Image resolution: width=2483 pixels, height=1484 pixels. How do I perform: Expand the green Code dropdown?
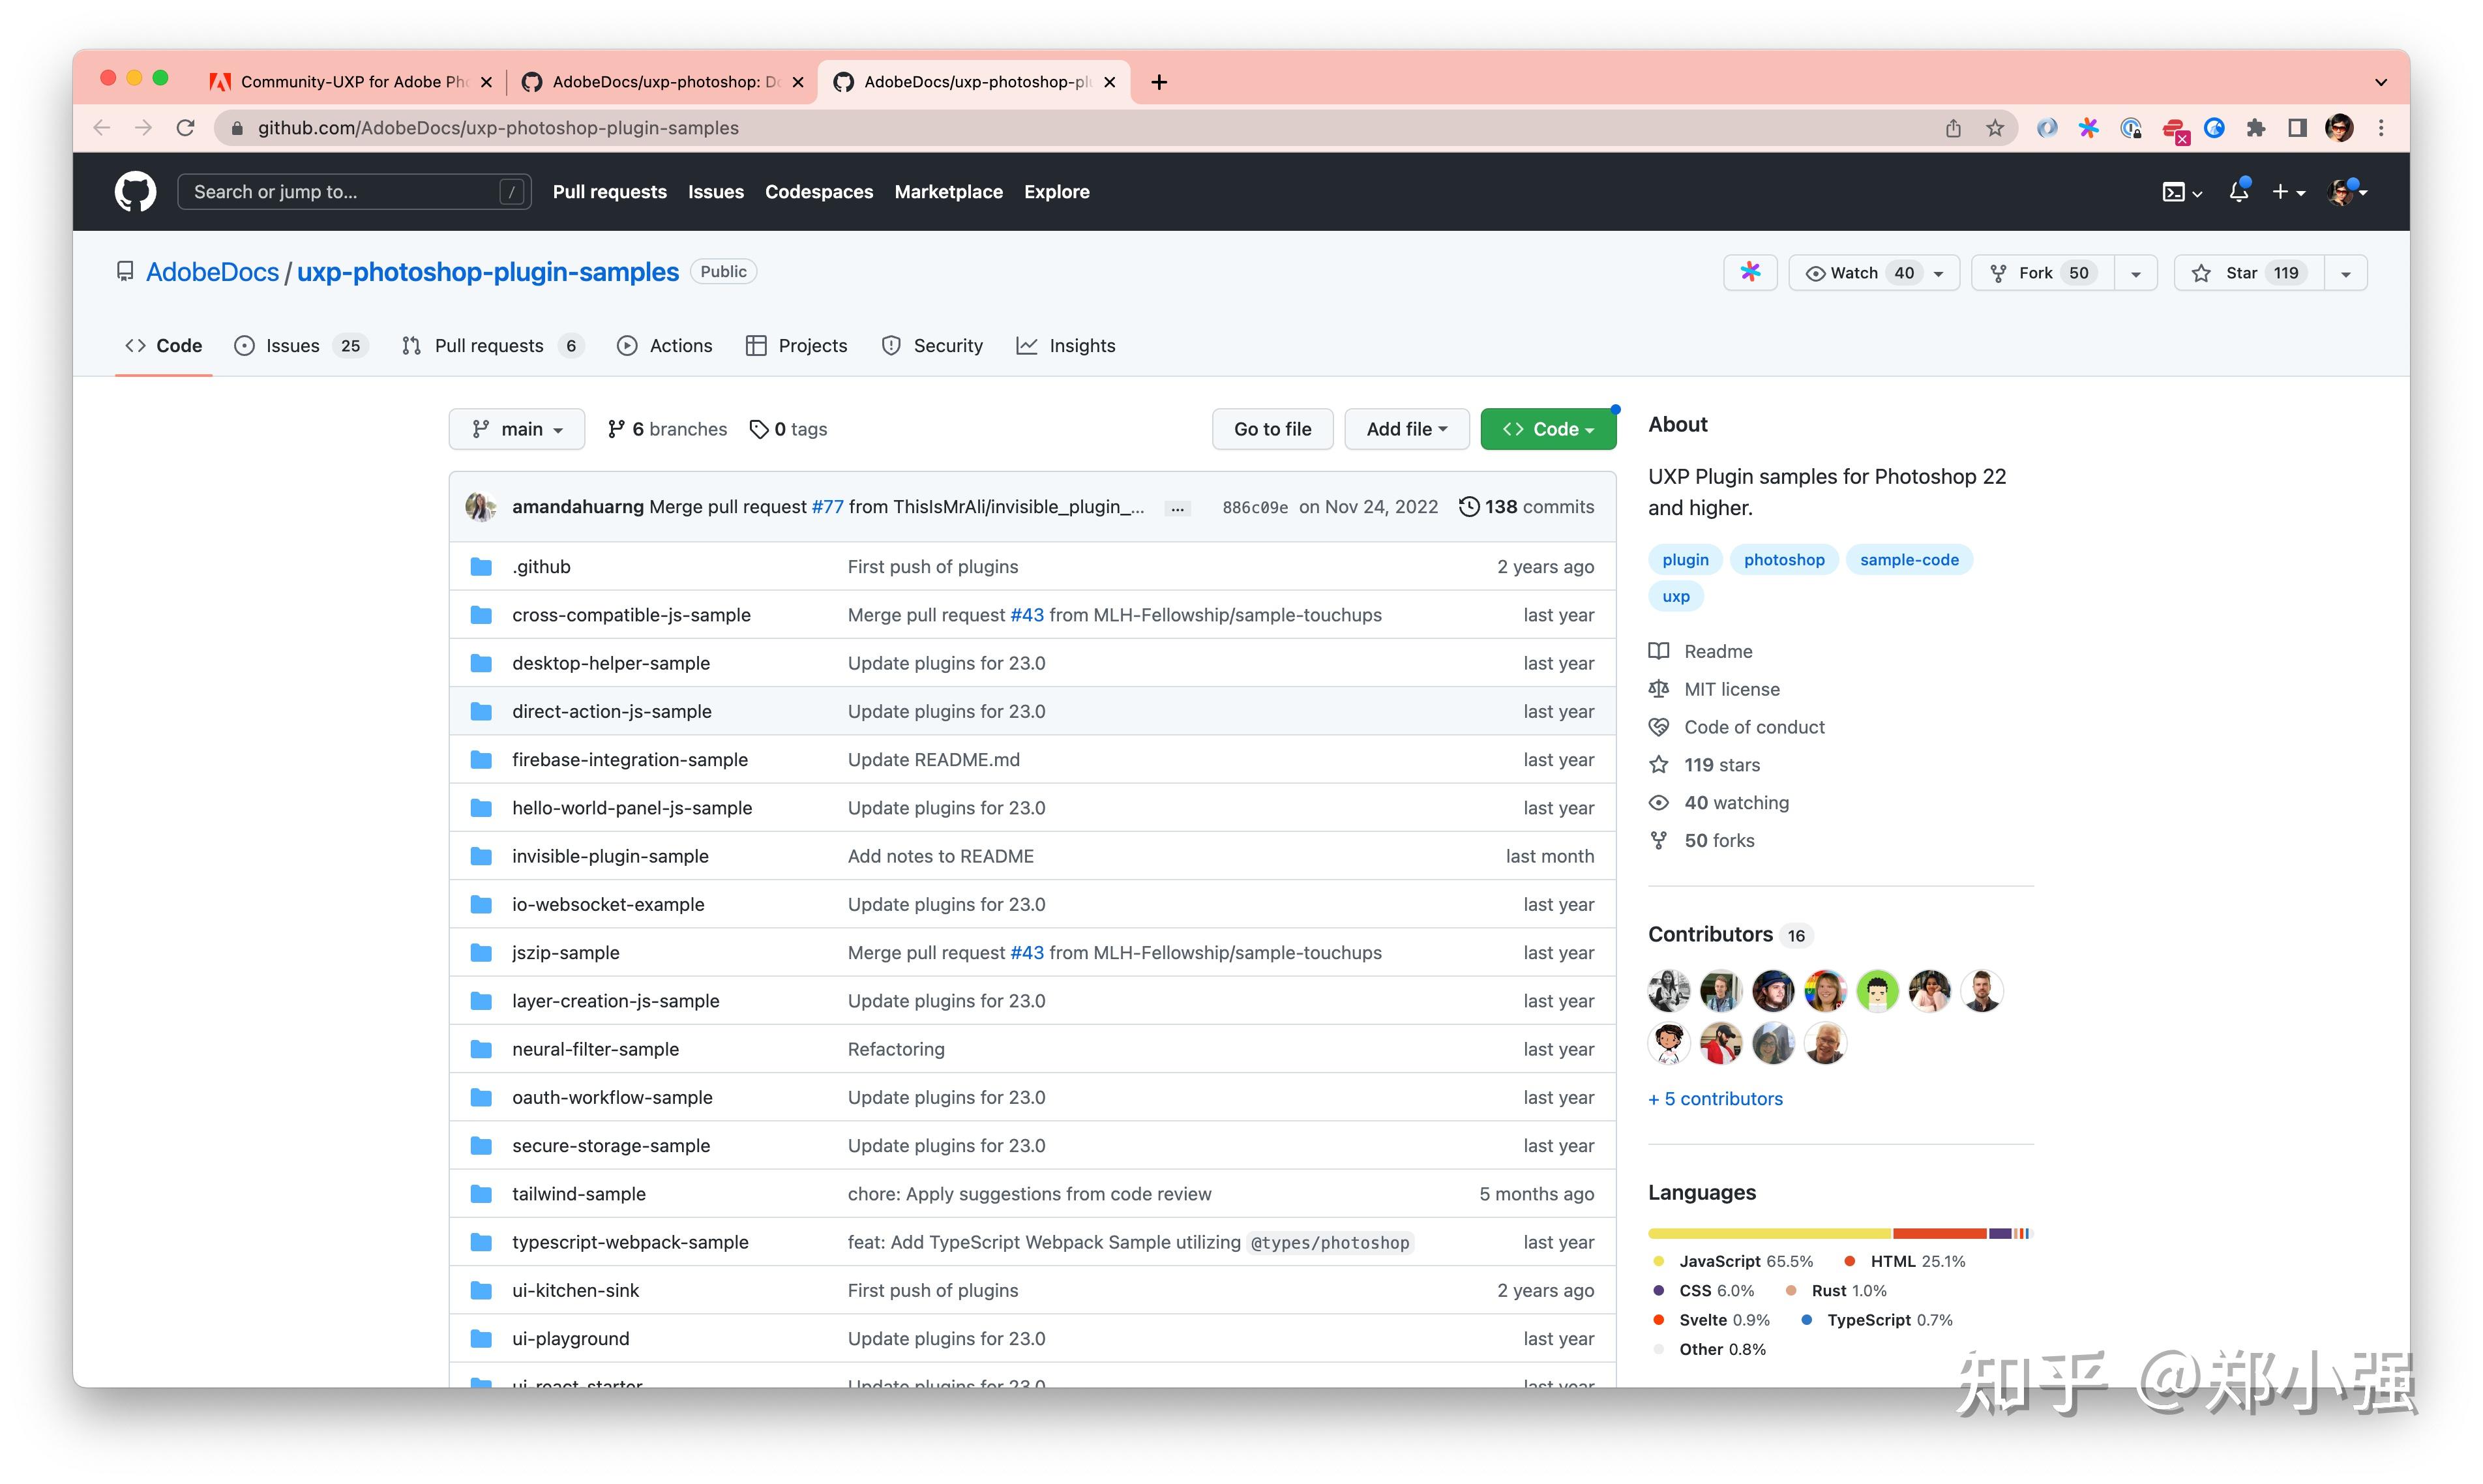click(x=1547, y=429)
